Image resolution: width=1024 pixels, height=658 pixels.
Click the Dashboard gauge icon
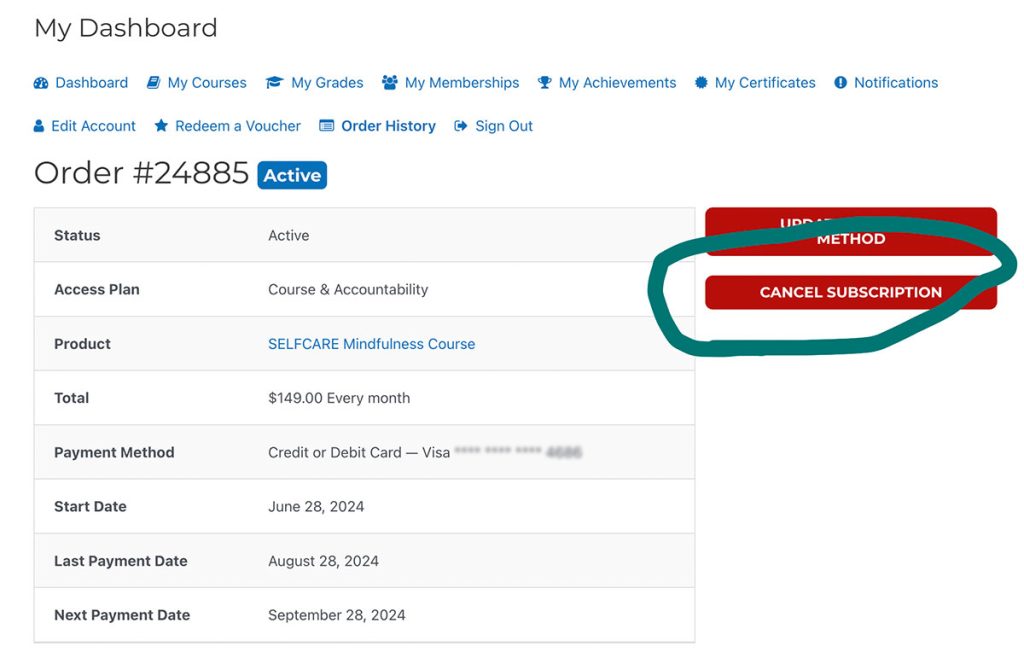coord(41,83)
